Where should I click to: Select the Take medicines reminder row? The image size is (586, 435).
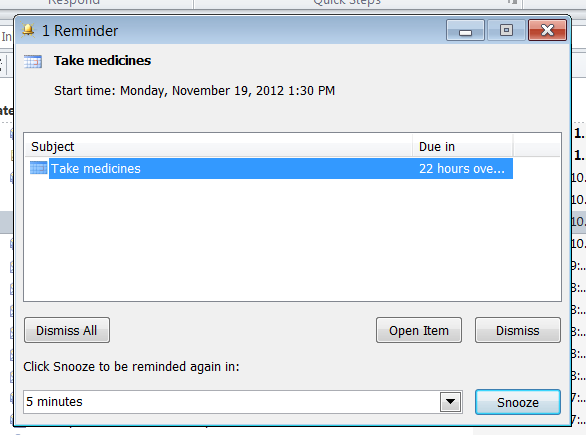269,169
